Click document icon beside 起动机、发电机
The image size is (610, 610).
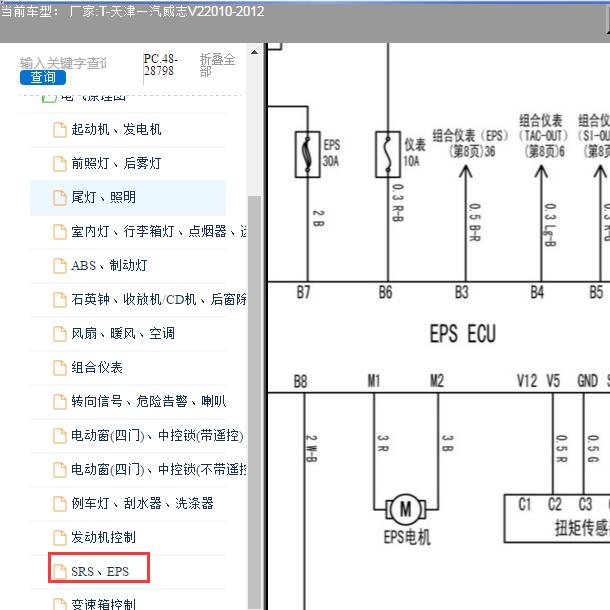60,130
